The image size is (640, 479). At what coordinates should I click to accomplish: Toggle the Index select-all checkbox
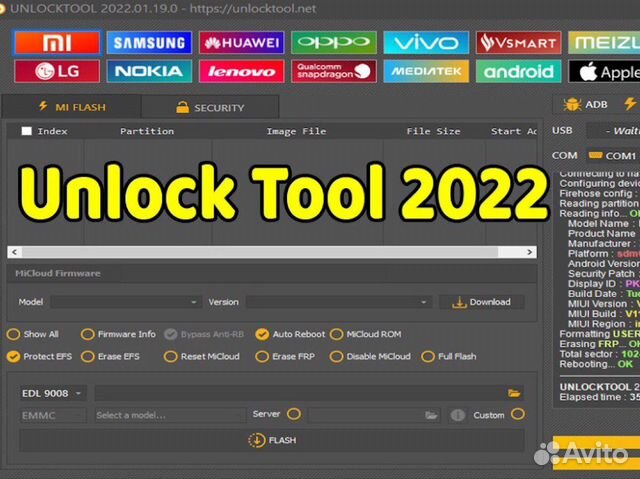27,131
